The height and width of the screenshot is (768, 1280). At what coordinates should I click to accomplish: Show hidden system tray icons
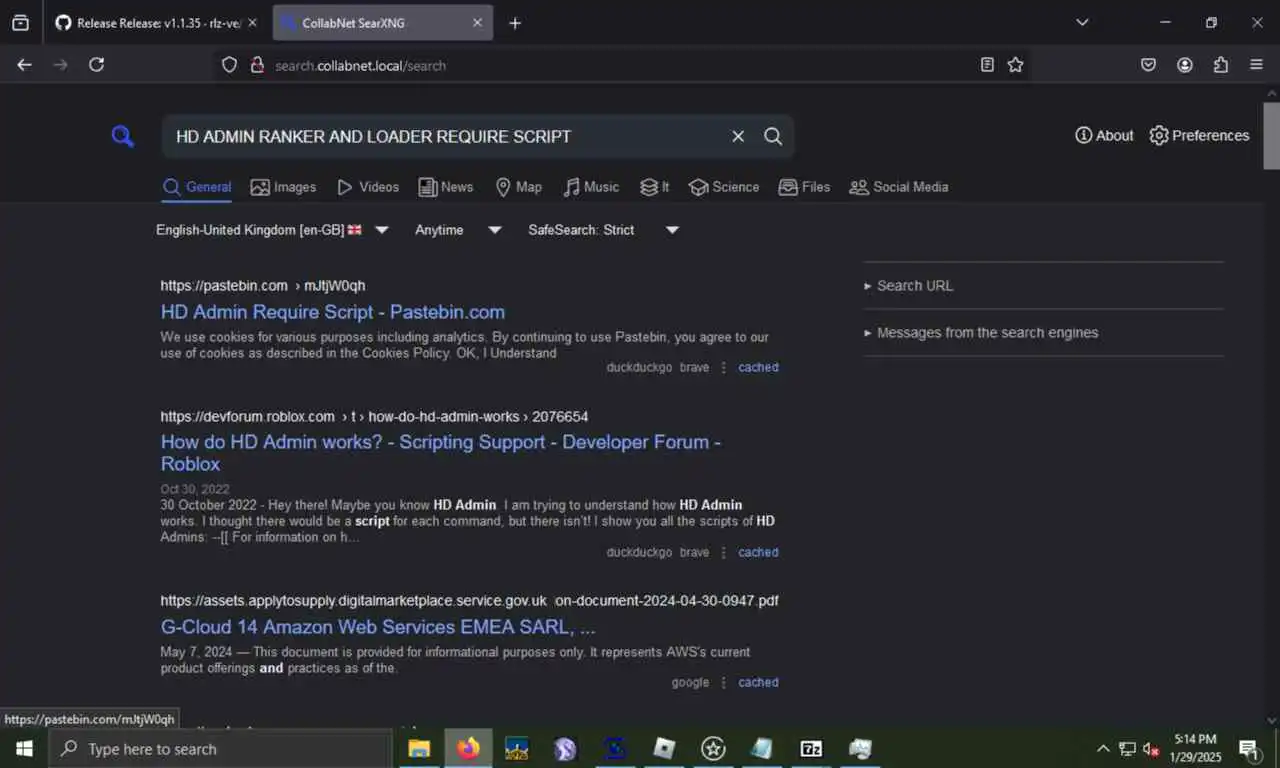[x=1103, y=749]
